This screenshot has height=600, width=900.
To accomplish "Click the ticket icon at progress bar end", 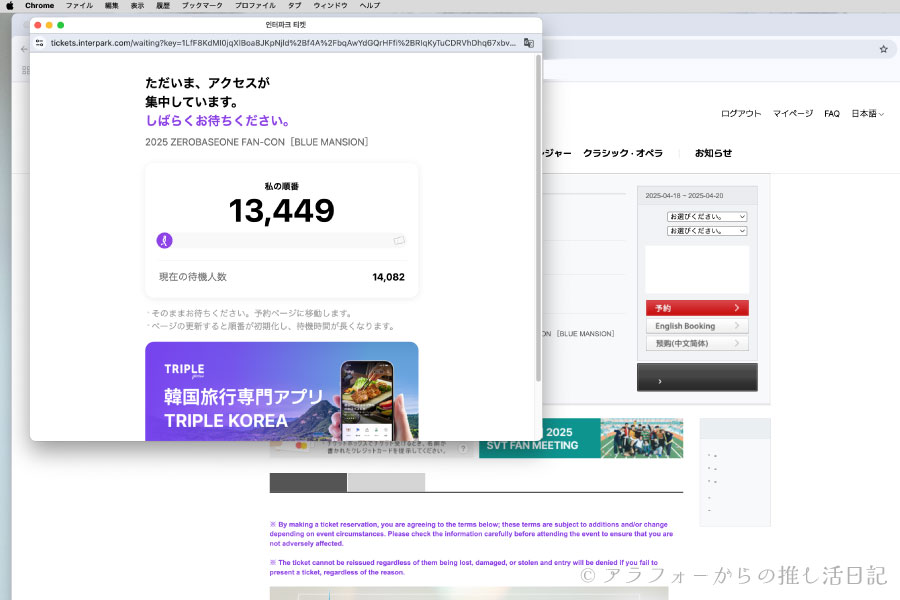I will pos(399,241).
